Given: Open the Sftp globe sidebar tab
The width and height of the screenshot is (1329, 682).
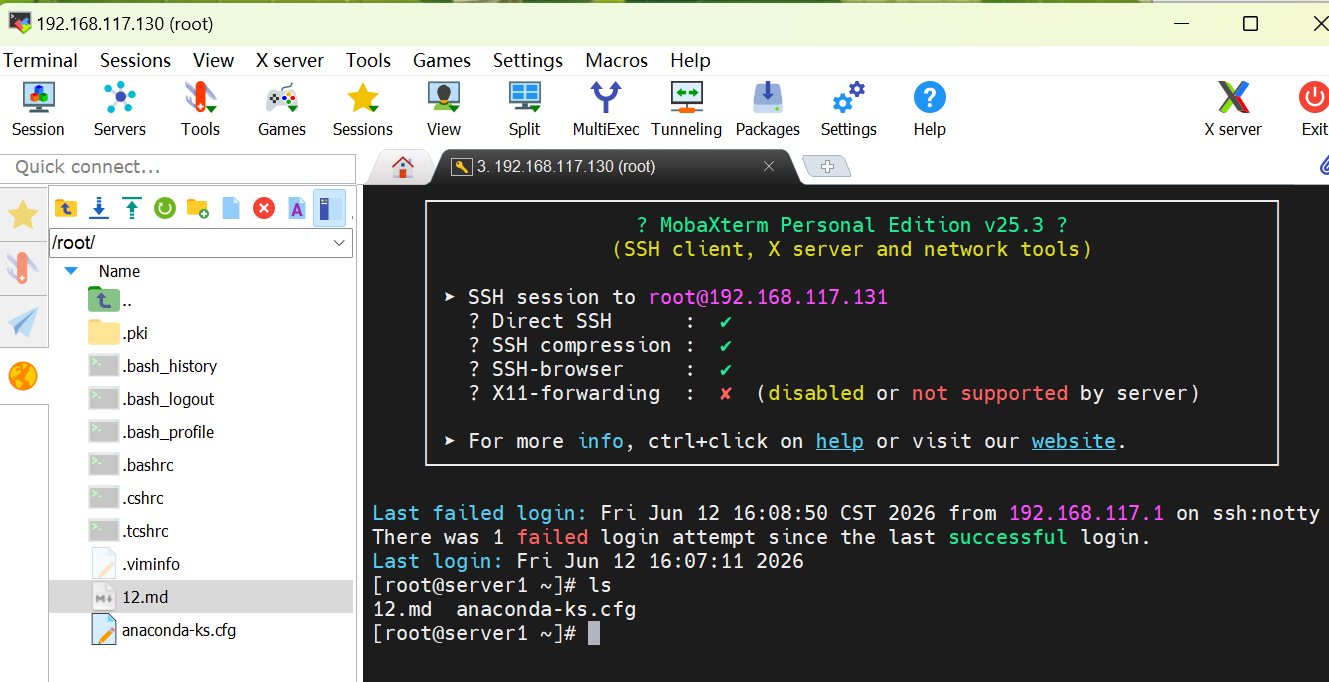Looking at the screenshot, I should point(23,376).
